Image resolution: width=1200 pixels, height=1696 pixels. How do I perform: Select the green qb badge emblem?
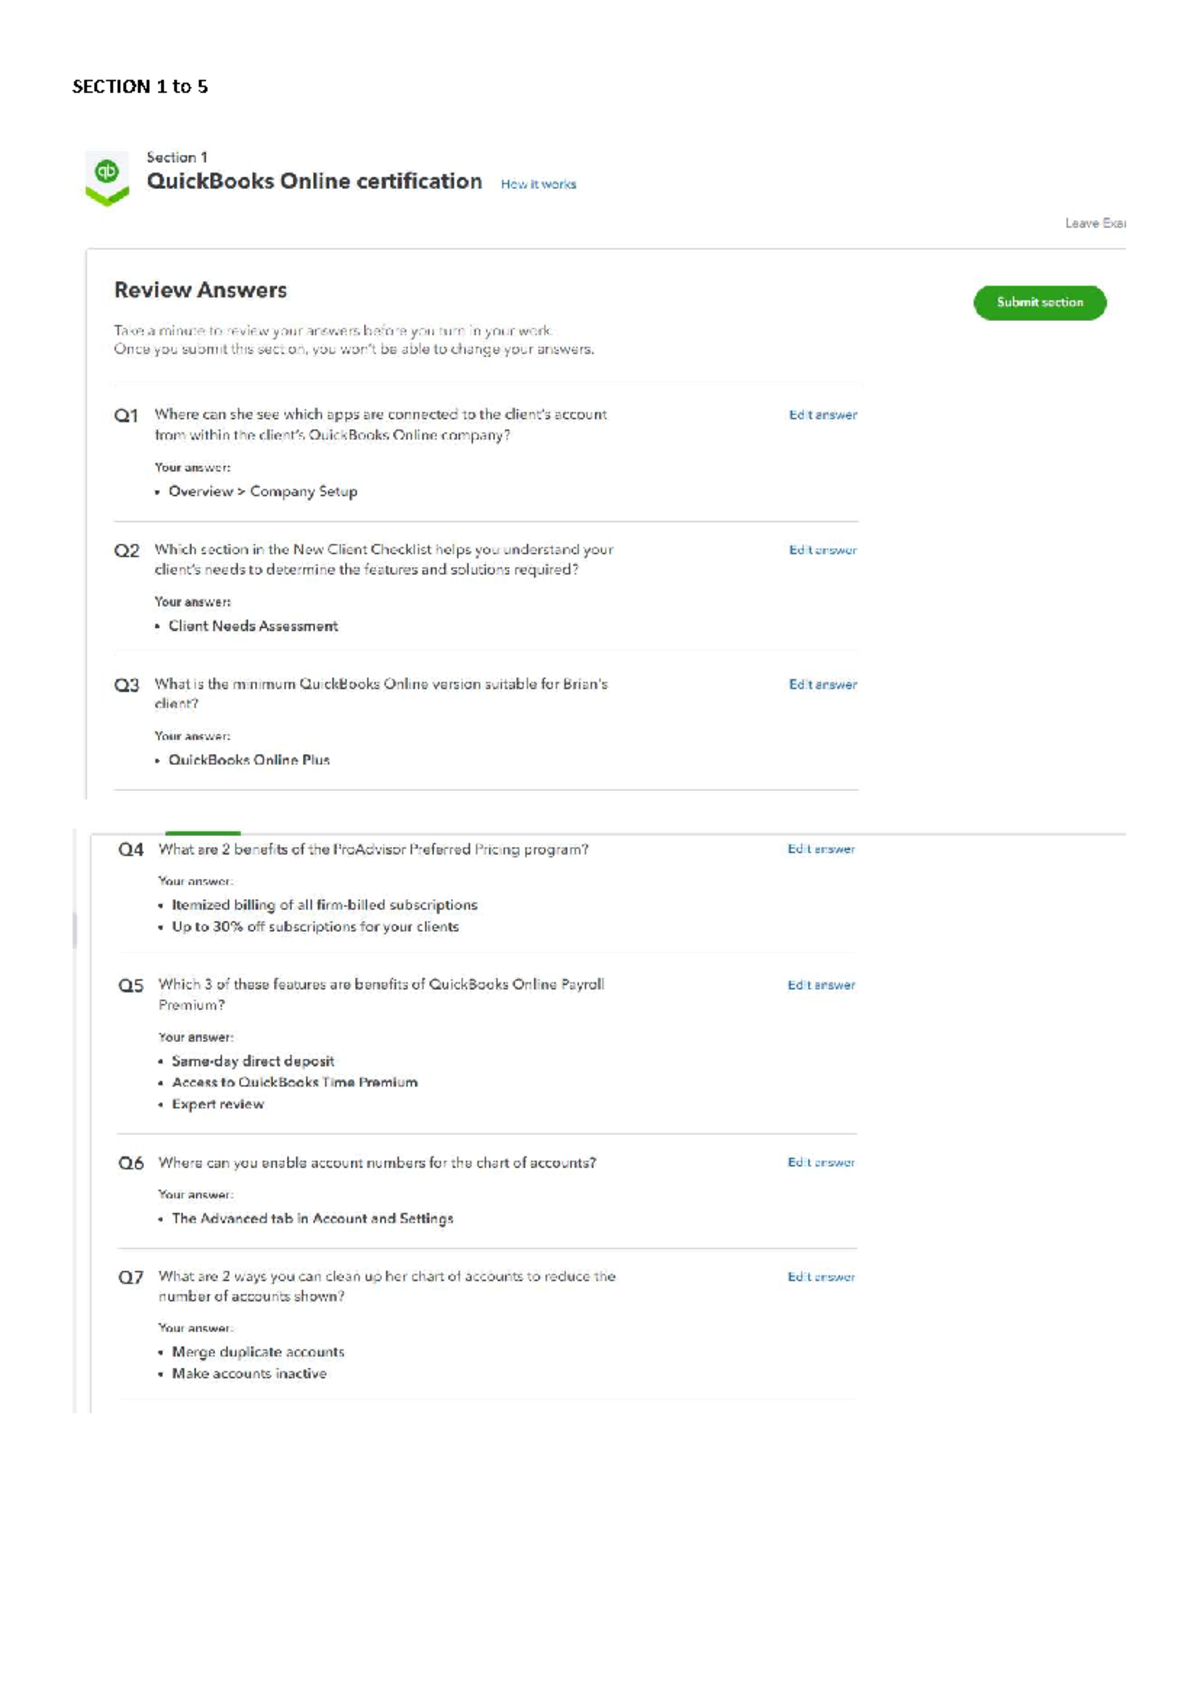107,178
